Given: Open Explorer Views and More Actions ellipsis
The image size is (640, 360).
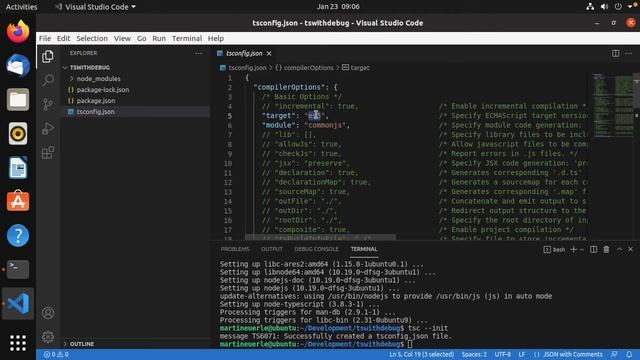Looking at the screenshot, I should coord(198,53).
